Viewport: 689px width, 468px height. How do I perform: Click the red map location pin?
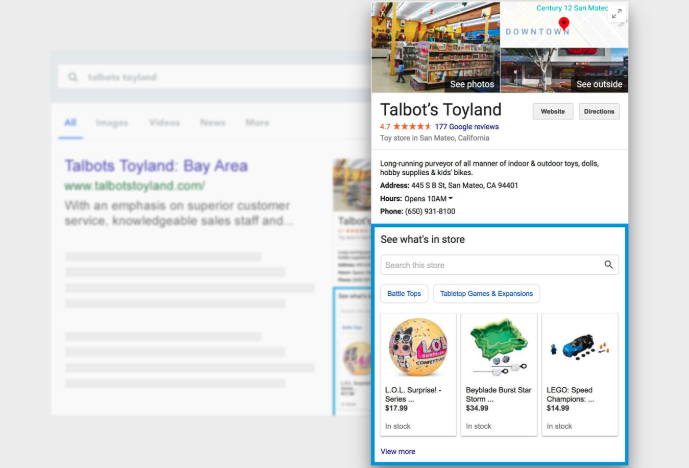coord(564,23)
